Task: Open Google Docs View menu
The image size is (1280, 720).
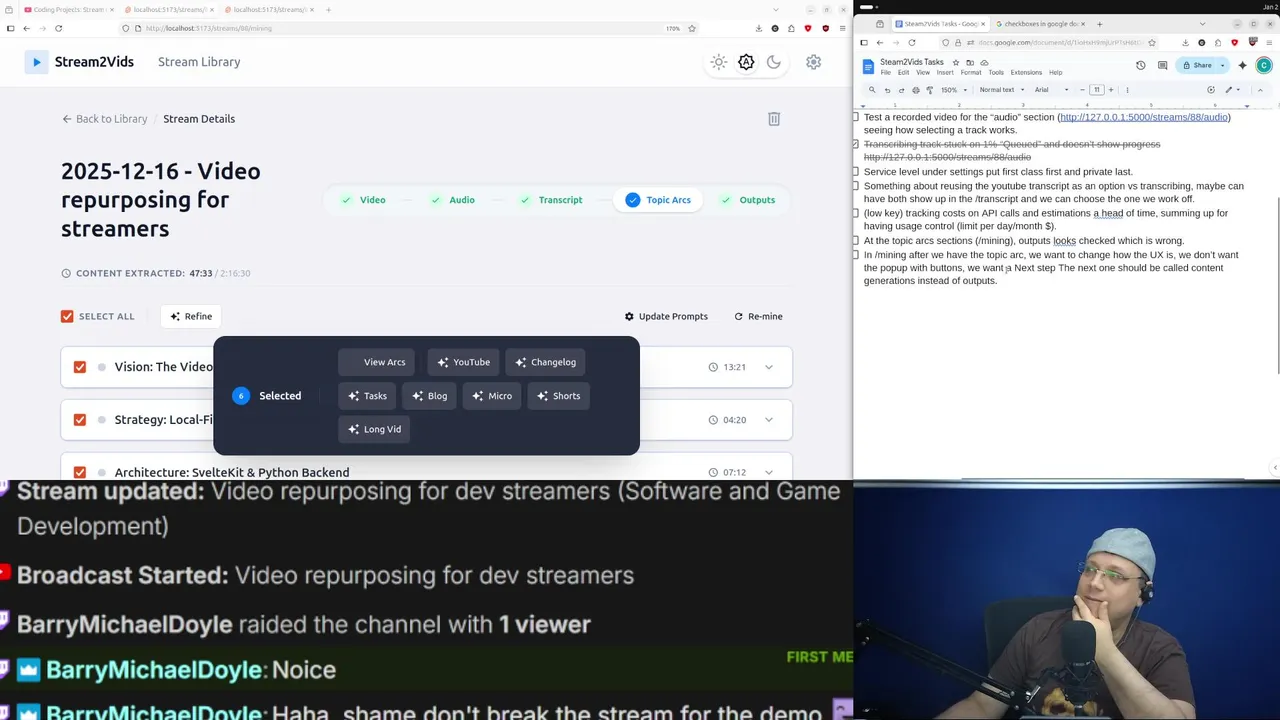Action: click(923, 73)
